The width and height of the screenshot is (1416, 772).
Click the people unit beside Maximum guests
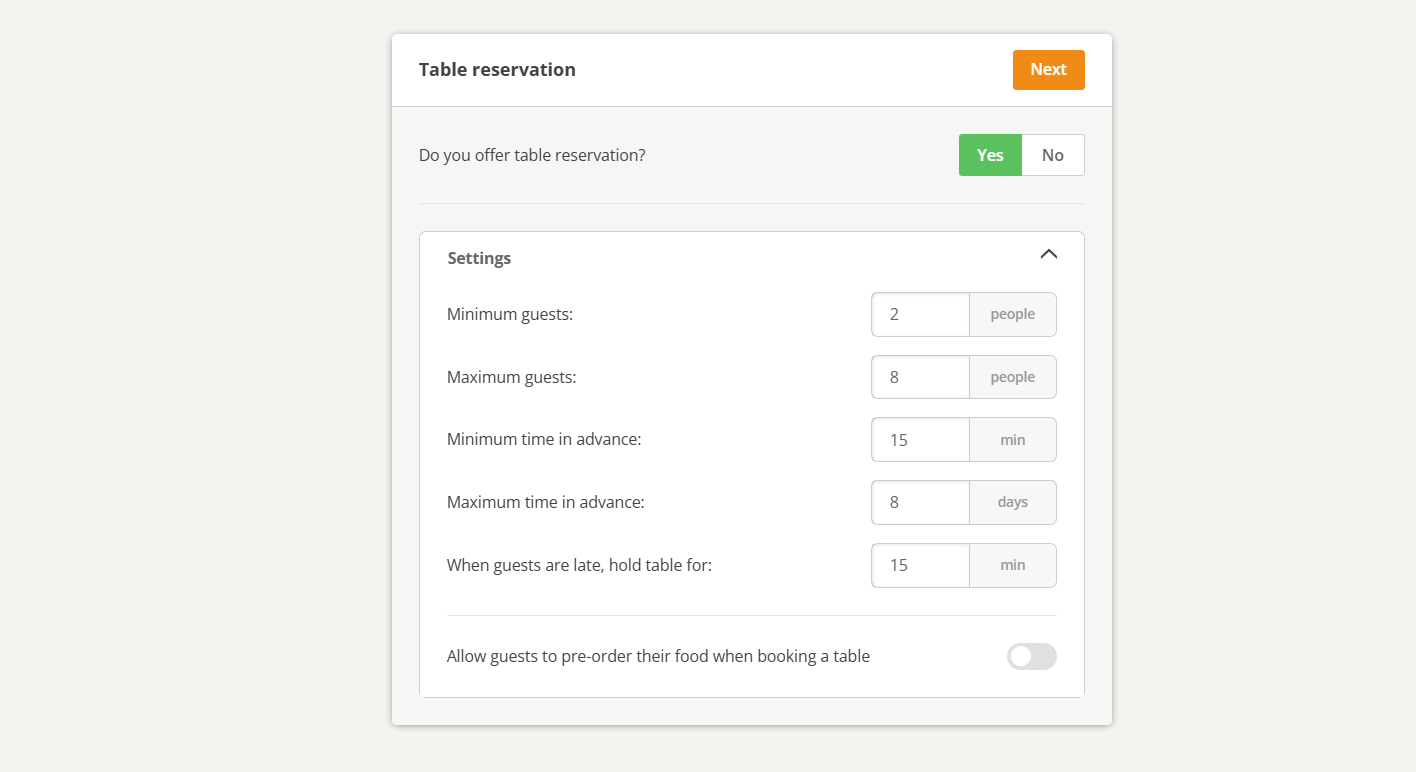pyautogui.click(x=1012, y=377)
